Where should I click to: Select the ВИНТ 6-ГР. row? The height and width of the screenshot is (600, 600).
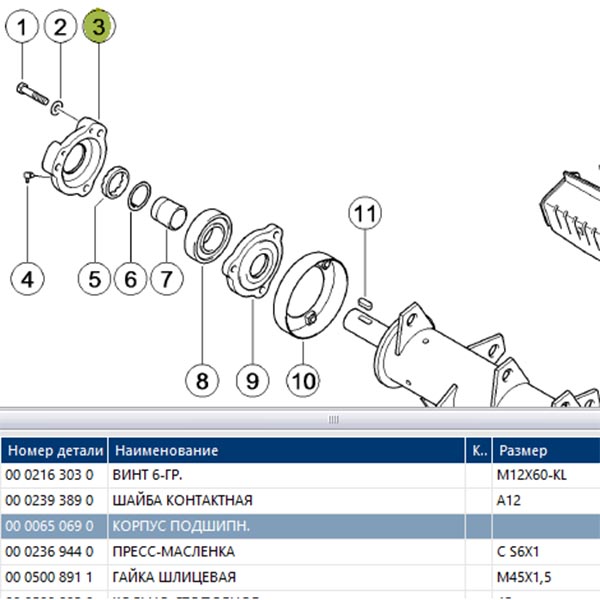[x=300, y=475]
